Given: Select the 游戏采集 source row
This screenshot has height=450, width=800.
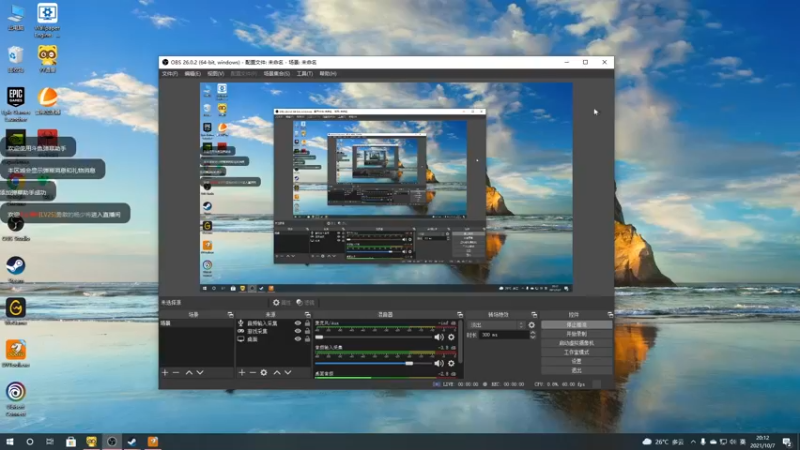Looking at the screenshot, I should click(x=273, y=331).
